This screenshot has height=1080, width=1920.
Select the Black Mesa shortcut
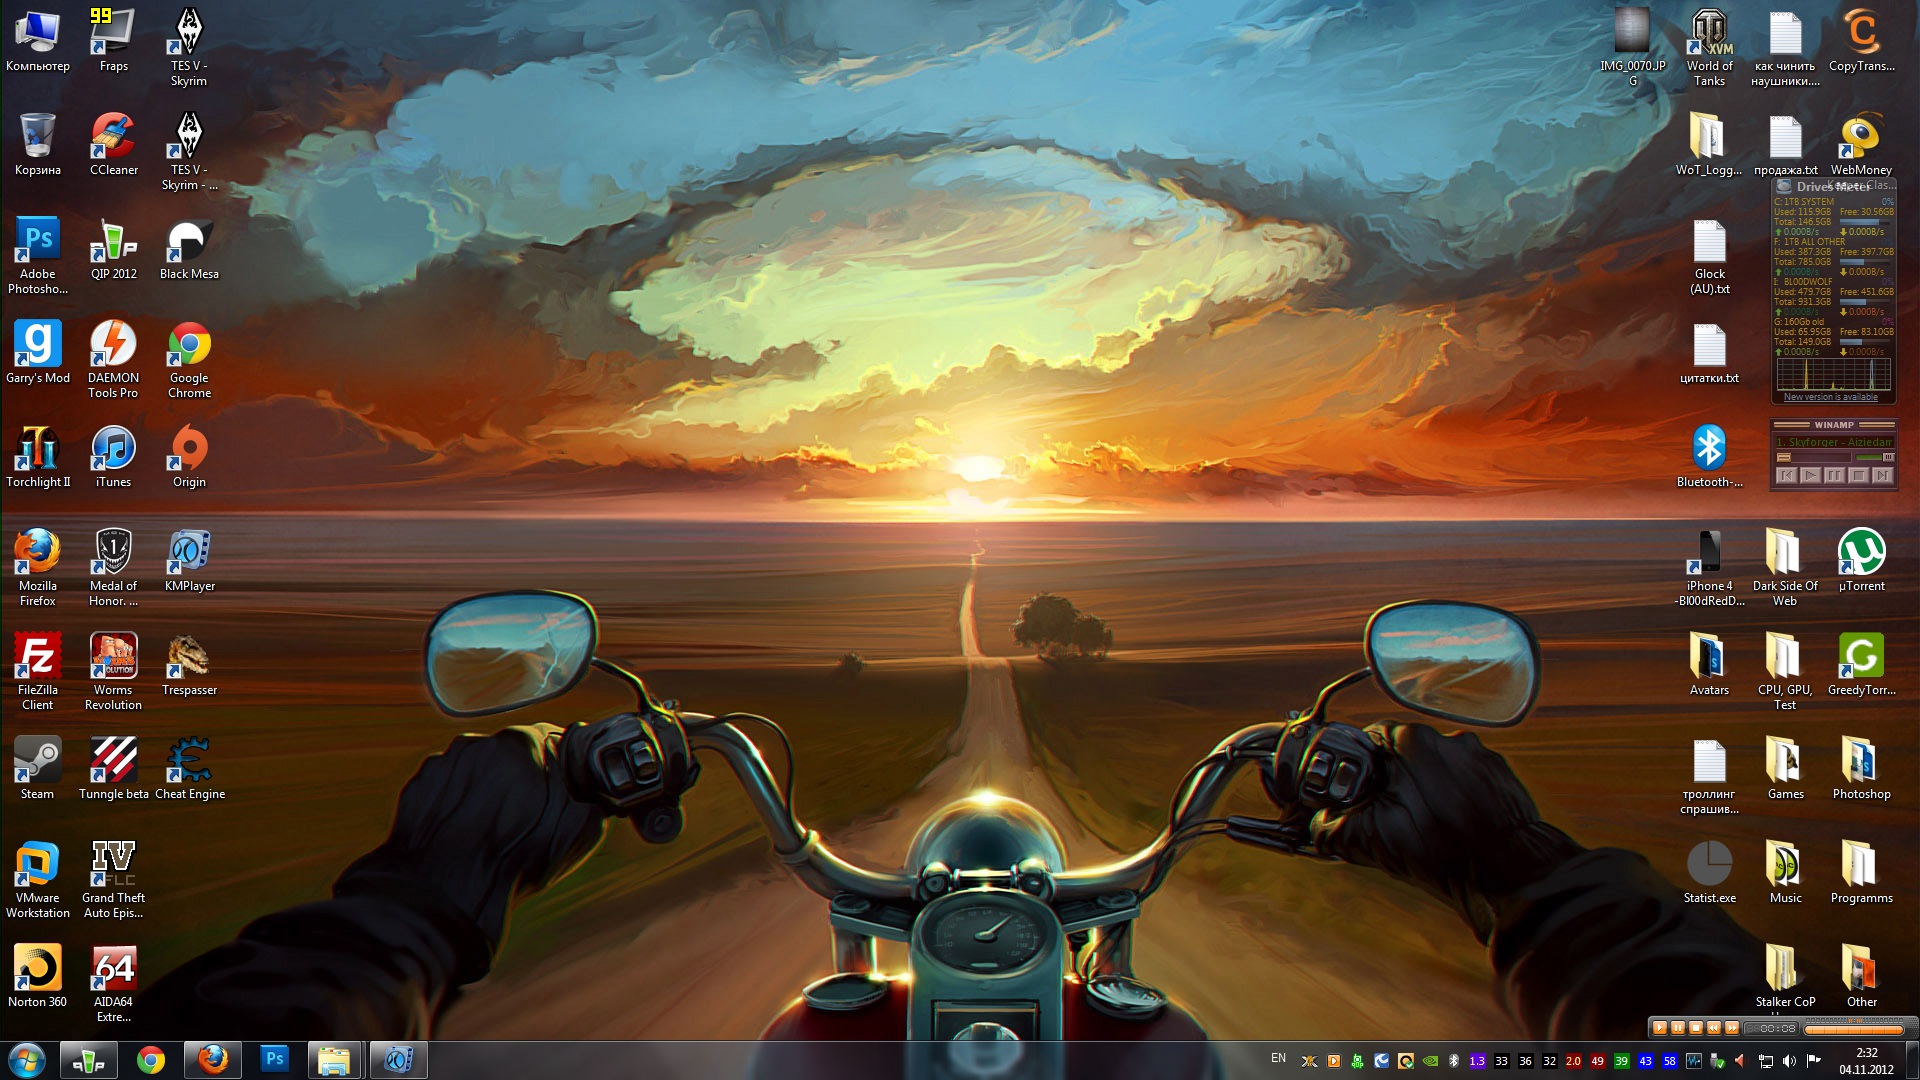(x=189, y=248)
